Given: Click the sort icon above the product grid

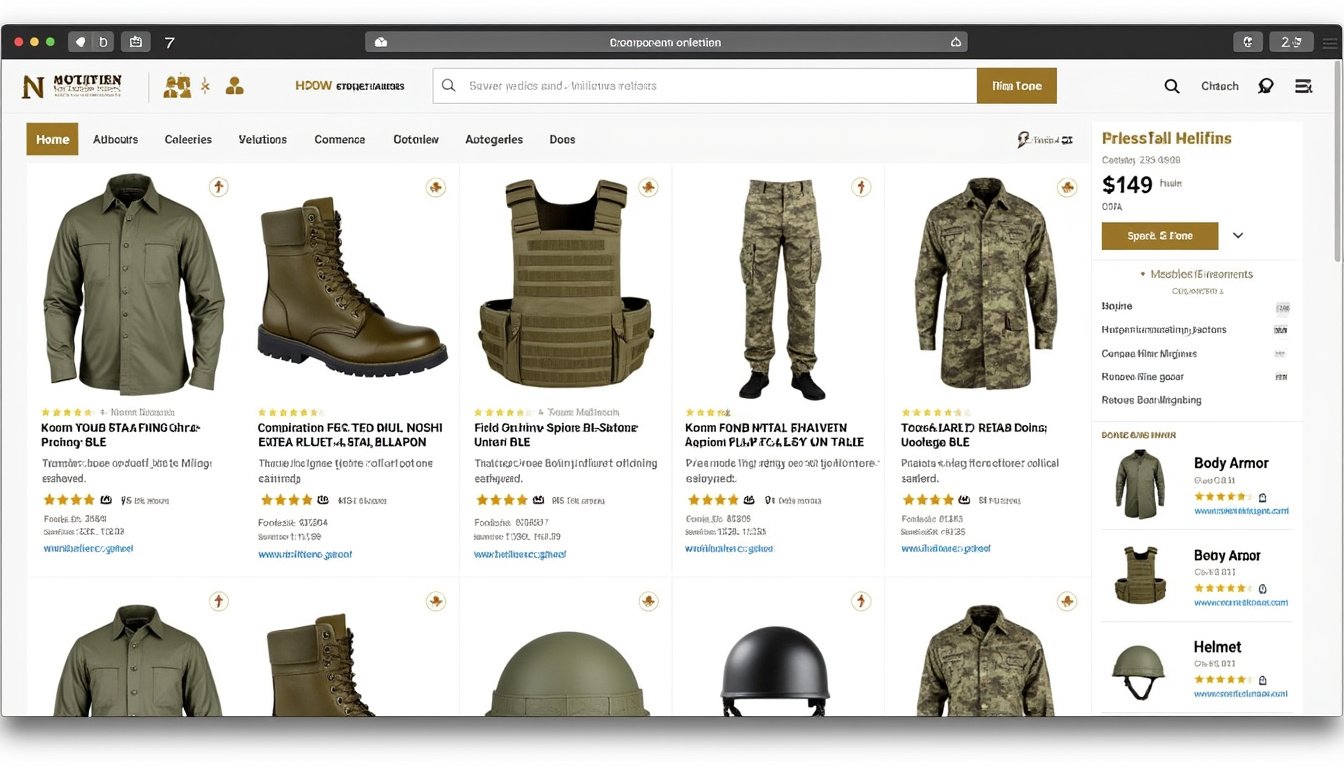Looking at the screenshot, I should click(1024, 140).
